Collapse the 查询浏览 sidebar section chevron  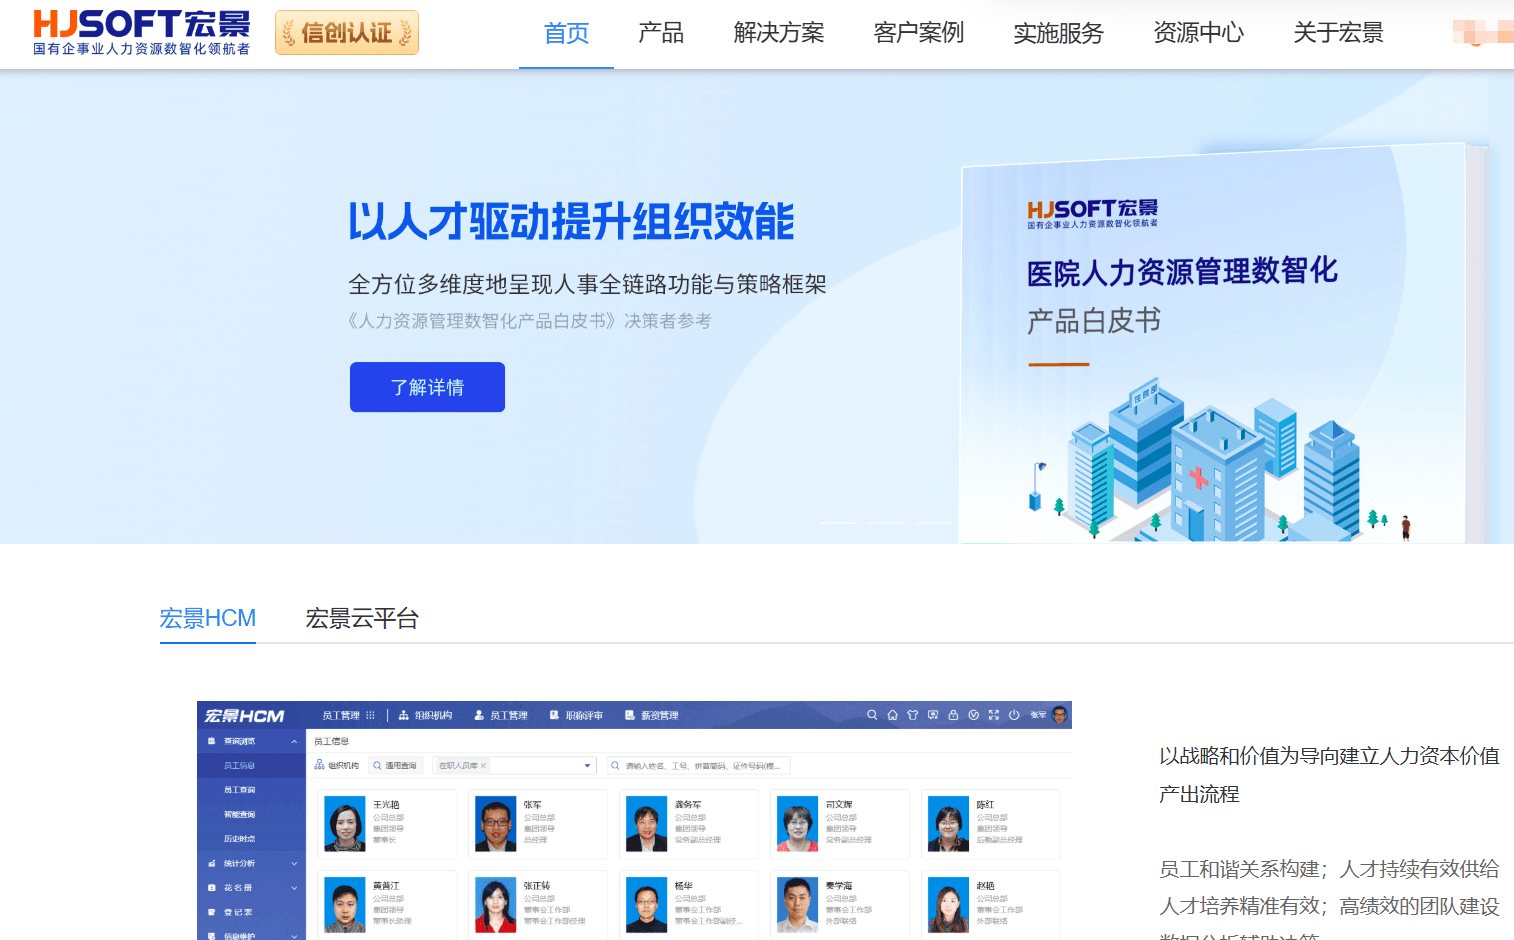coord(294,742)
